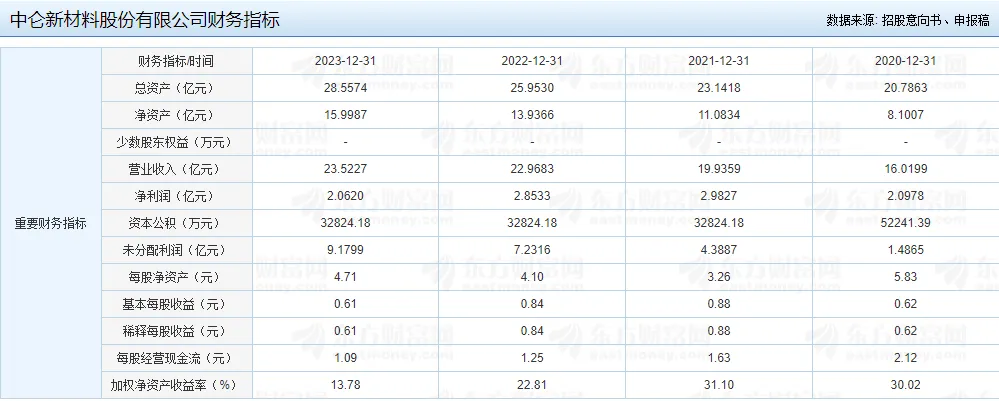This screenshot has width=999, height=401.
Task: Click 基本每股收益 value 0.61 for 2023
Action: [345, 304]
